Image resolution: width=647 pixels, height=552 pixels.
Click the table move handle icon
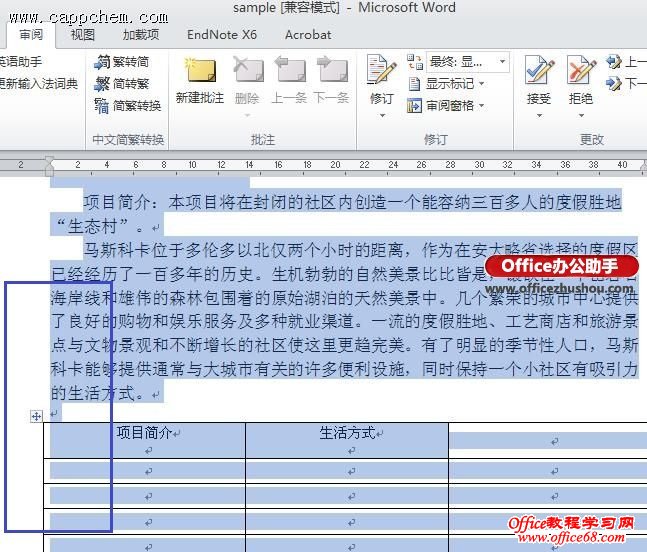click(x=36, y=416)
